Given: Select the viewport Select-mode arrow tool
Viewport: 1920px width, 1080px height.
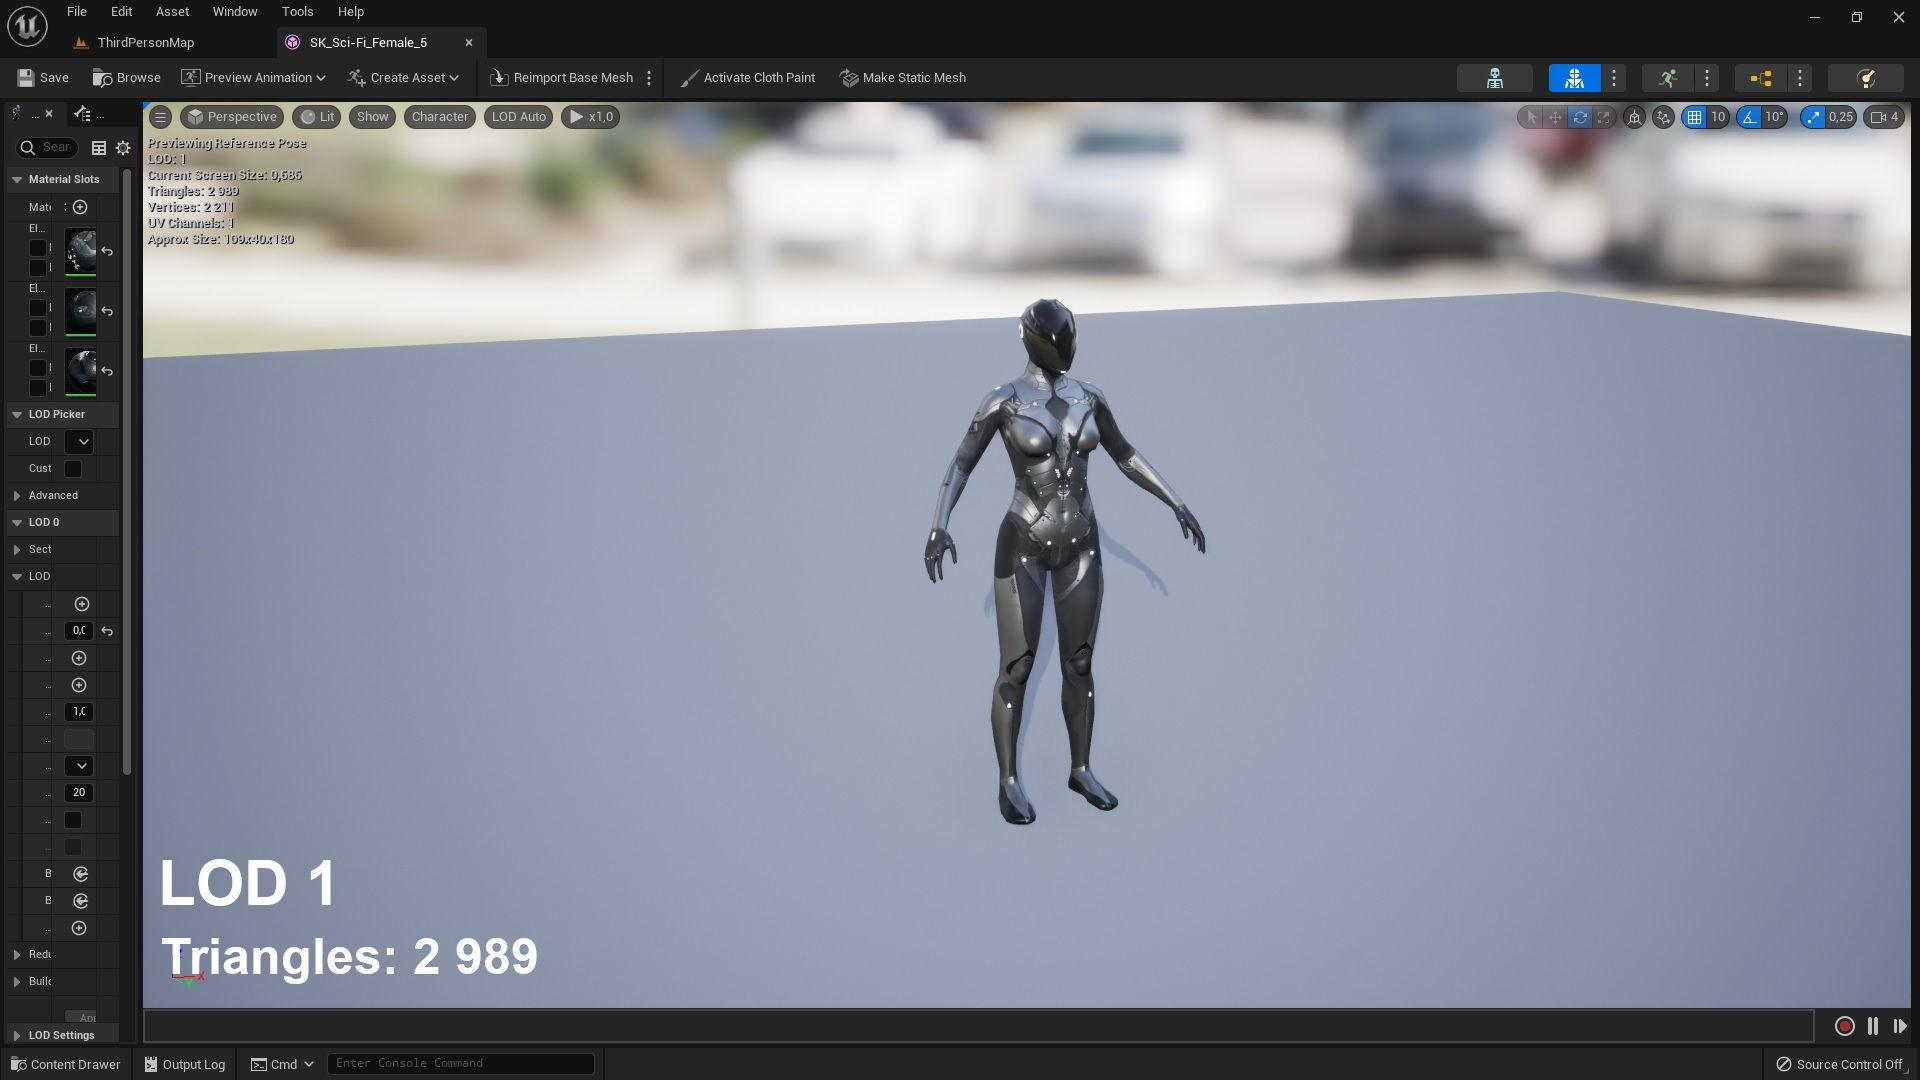Looking at the screenshot, I should [x=1530, y=117].
